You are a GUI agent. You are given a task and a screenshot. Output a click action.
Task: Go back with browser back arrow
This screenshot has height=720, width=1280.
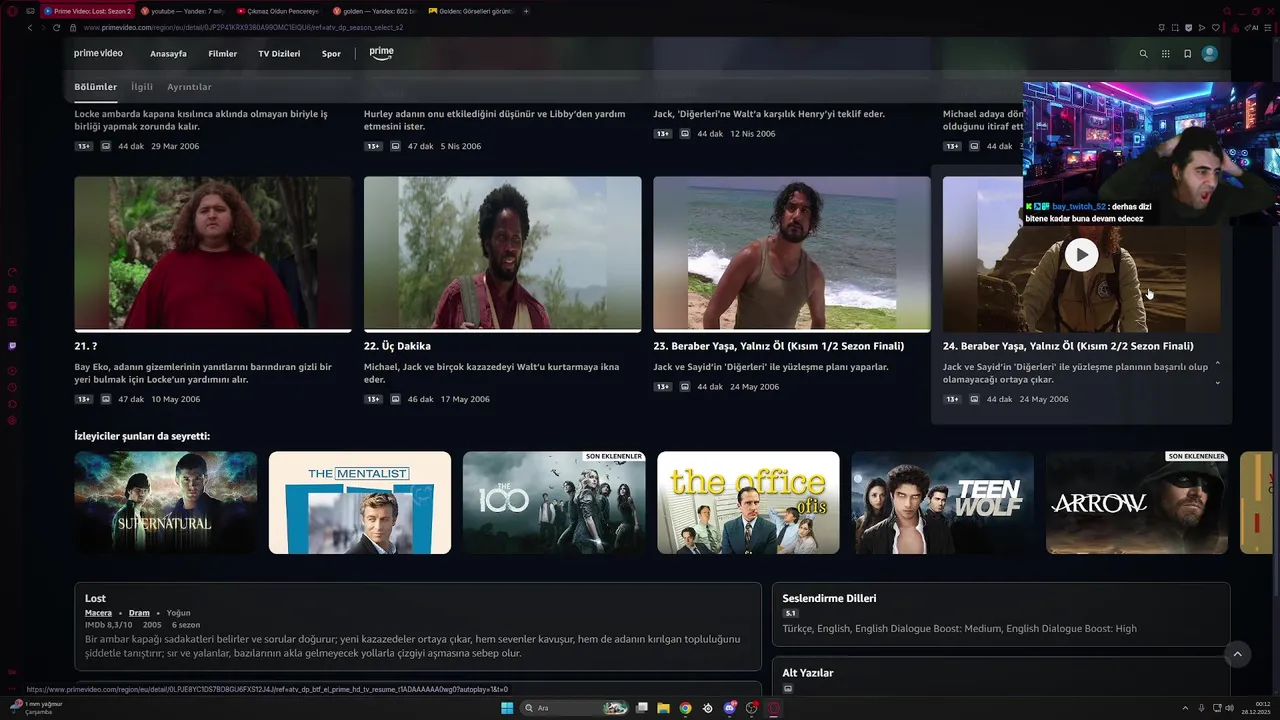pyautogui.click(x=30, y=28)
